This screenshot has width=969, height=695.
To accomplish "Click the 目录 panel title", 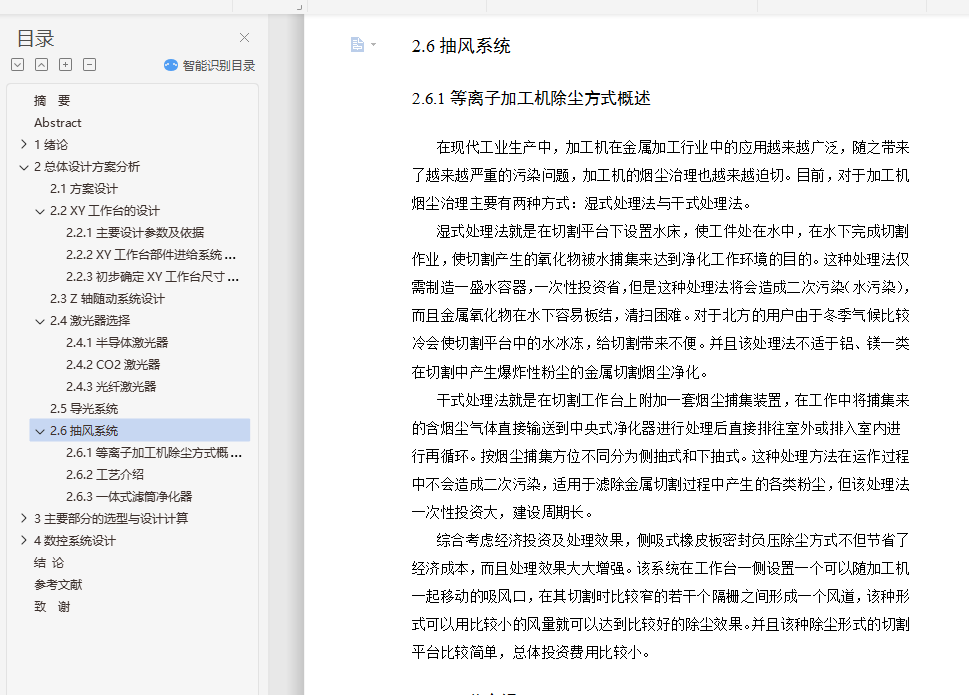I will 35,38.
